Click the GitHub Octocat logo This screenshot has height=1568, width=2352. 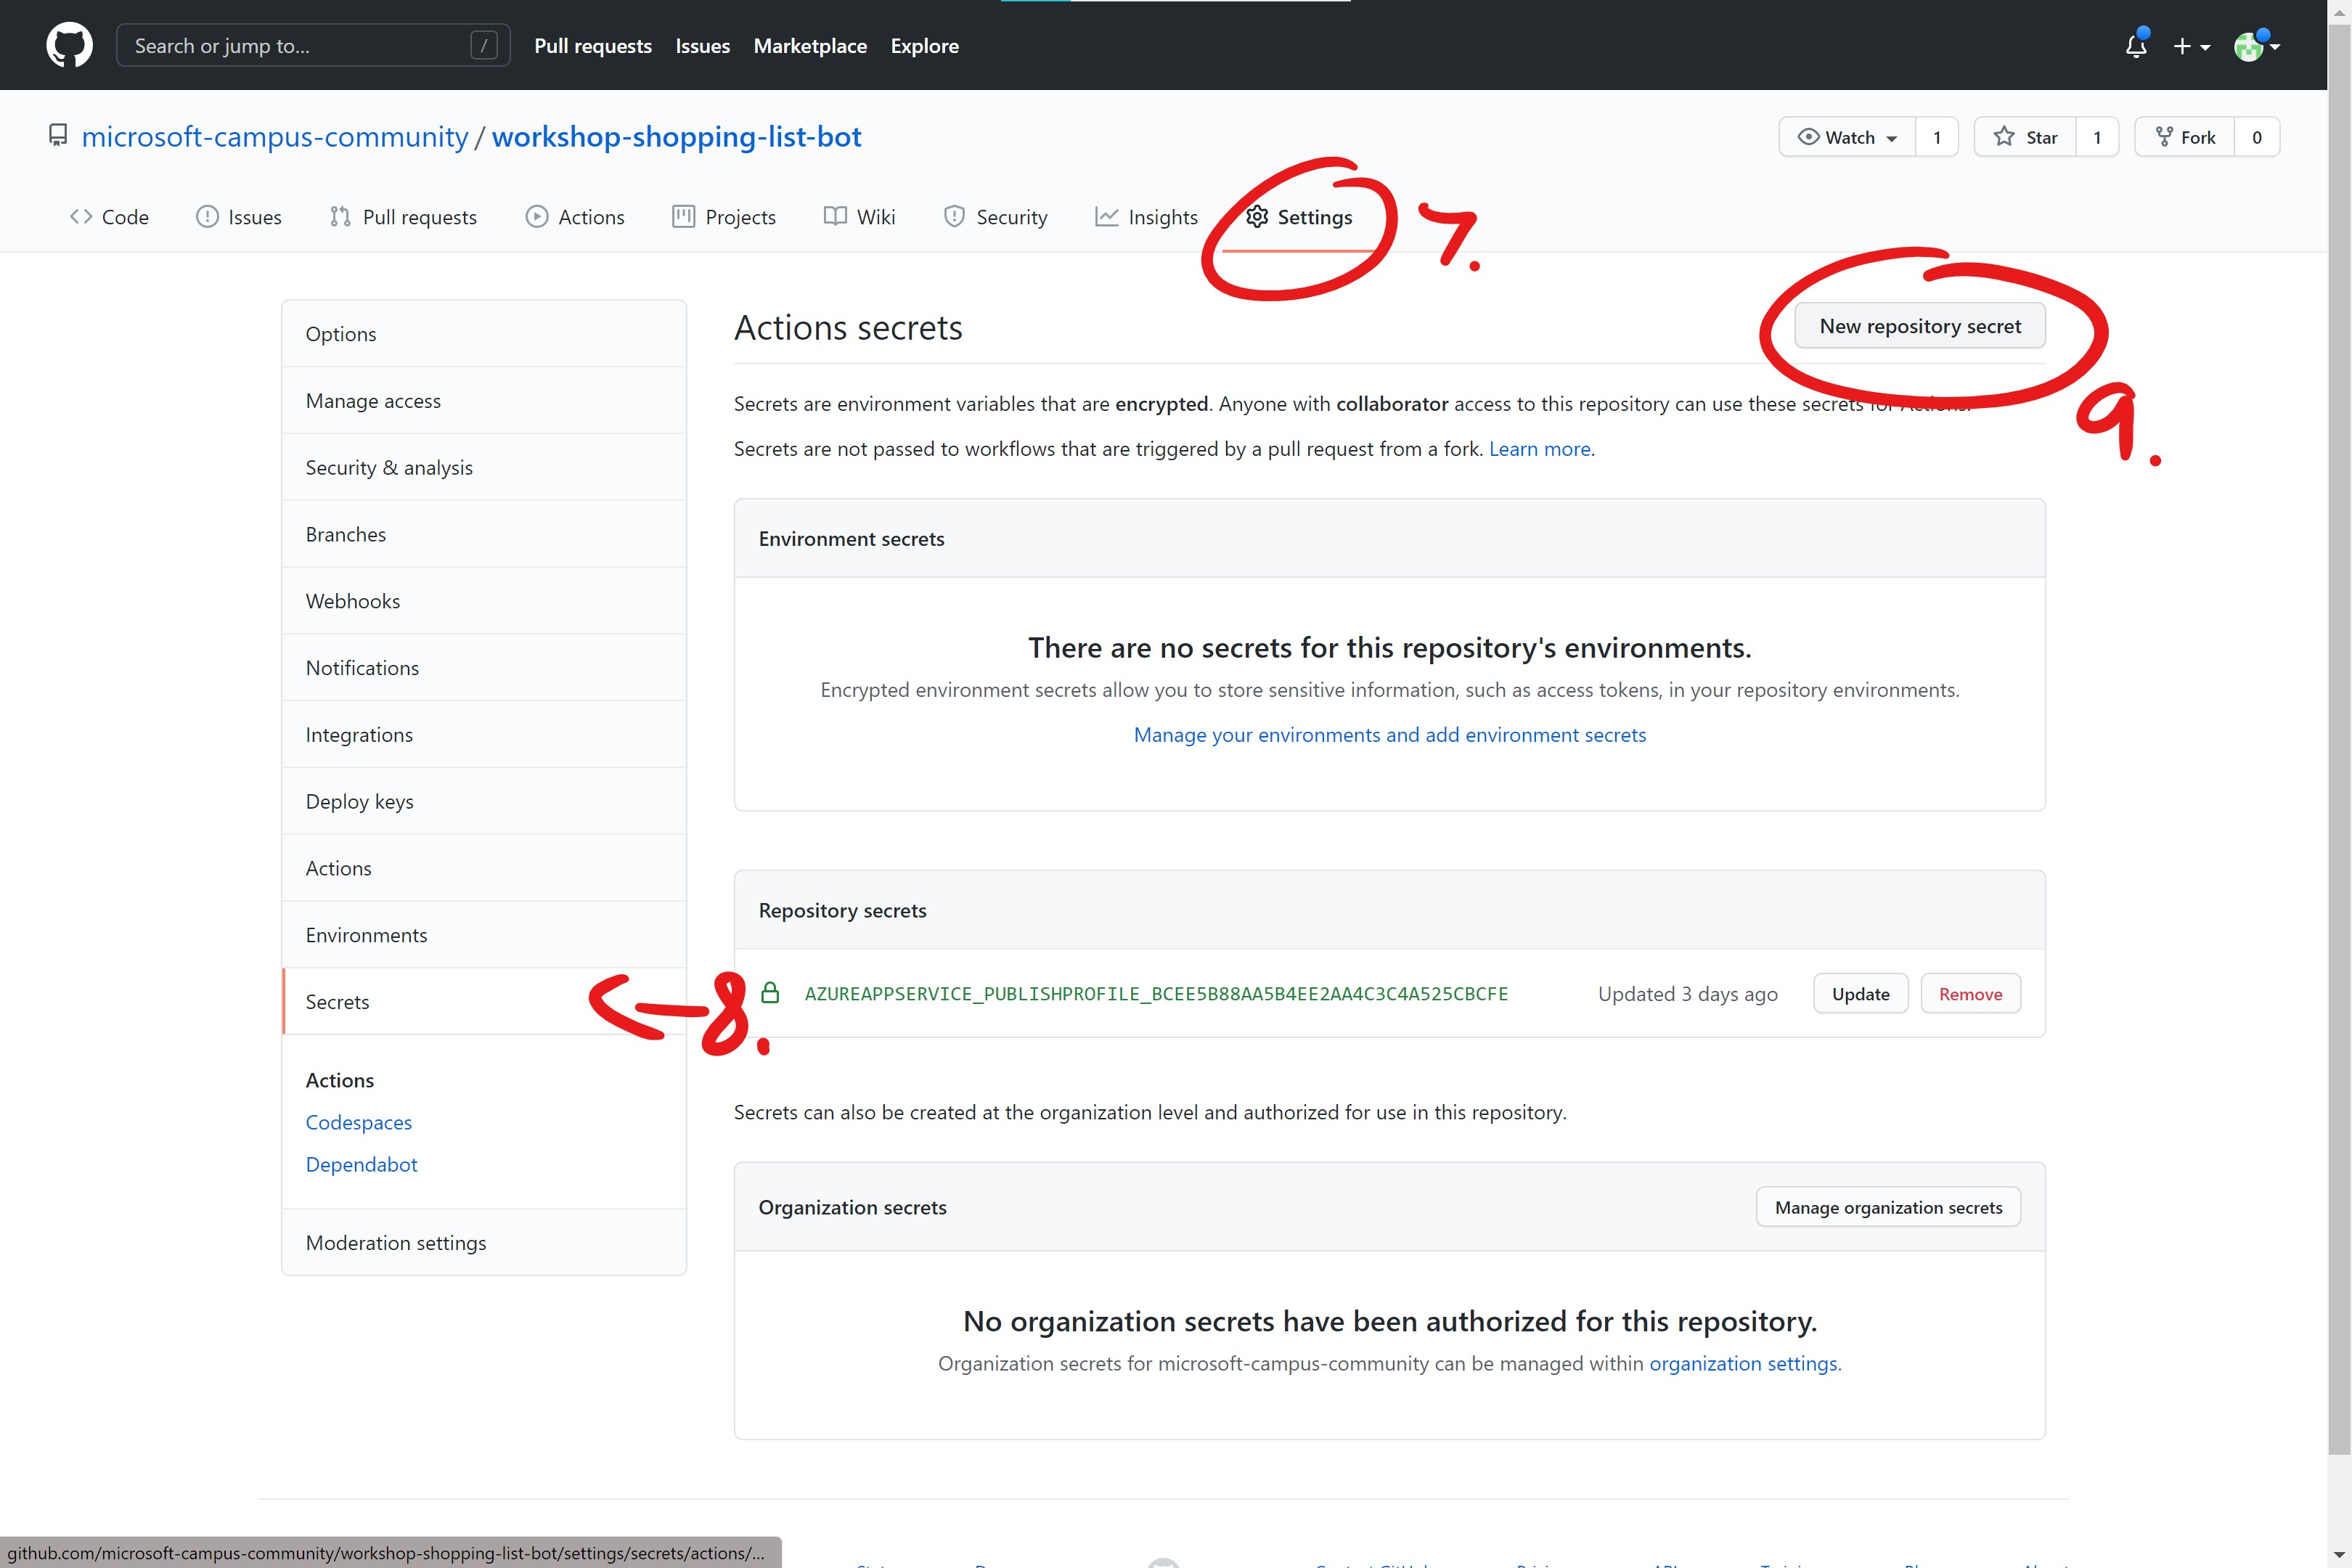point(69,46)
